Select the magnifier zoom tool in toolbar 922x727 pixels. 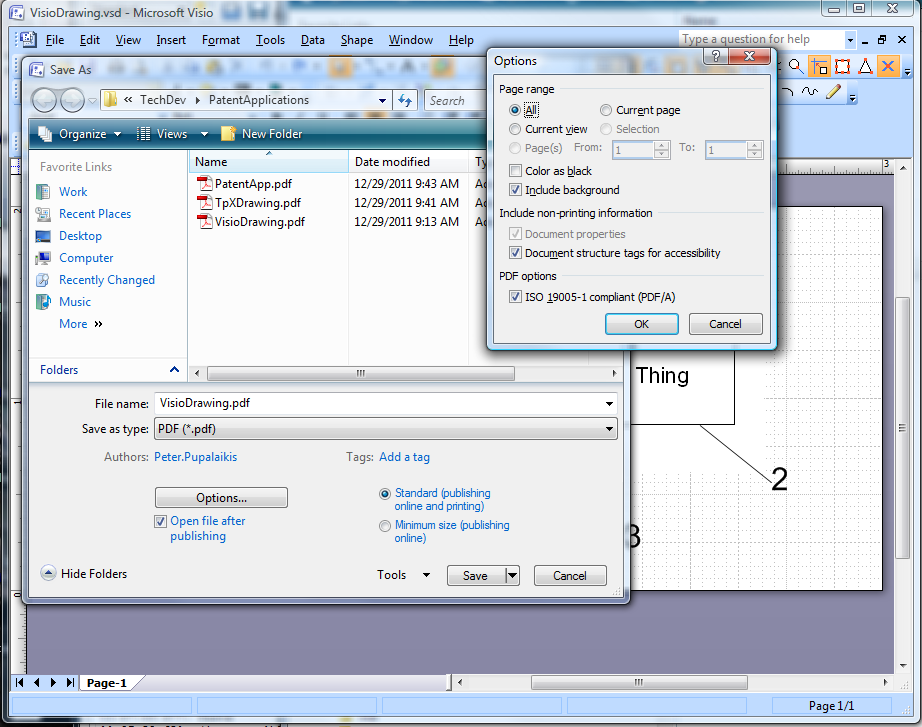click(795, 67)
